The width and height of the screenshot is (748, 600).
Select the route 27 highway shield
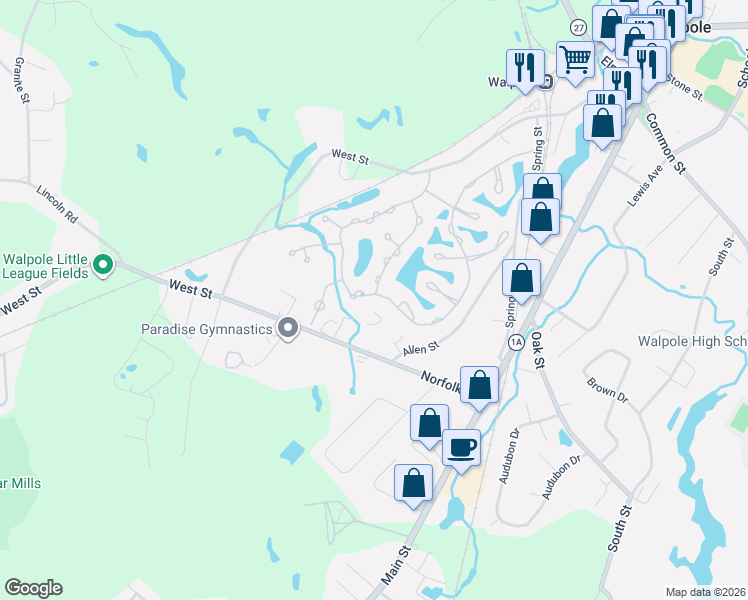[x=579, y=28]
